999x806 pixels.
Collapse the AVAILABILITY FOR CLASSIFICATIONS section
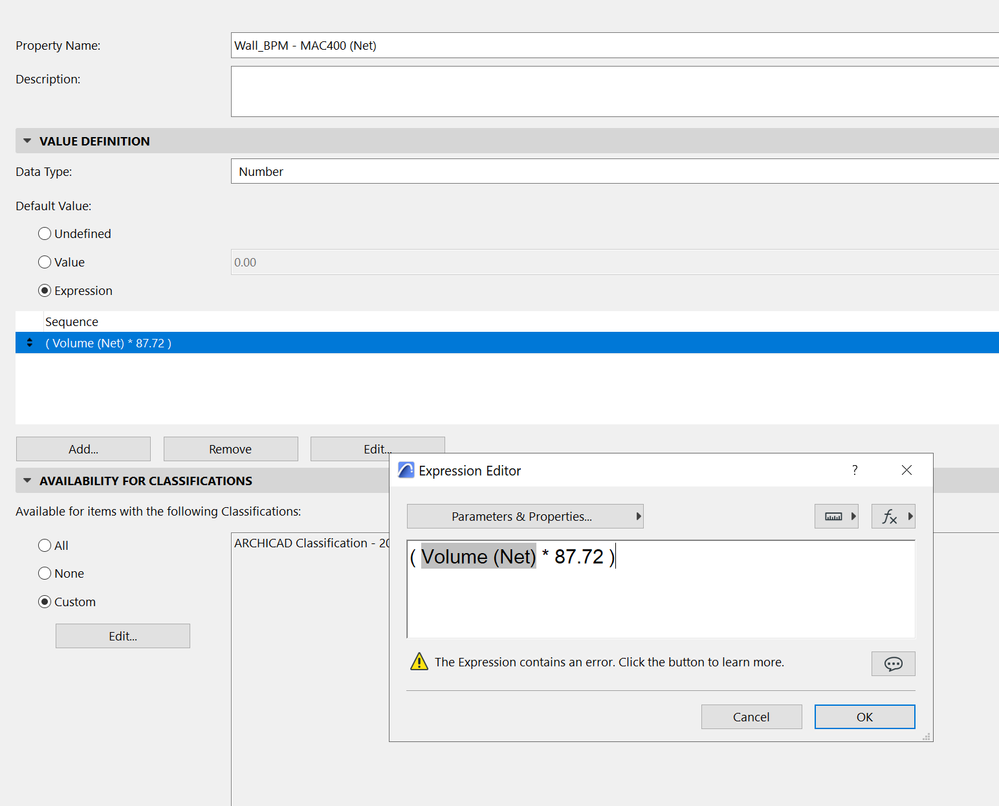pyautogui.click(x=27, y=480)
